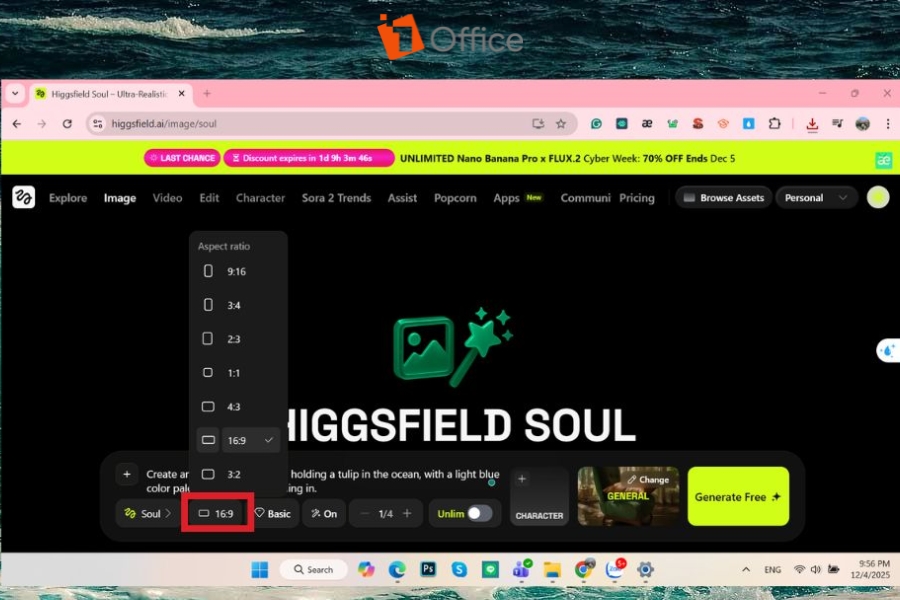The width and height of the screenshot is (900, 600).
Task: Change the GENERAL style thumbnail
Action: click(628, 497)
